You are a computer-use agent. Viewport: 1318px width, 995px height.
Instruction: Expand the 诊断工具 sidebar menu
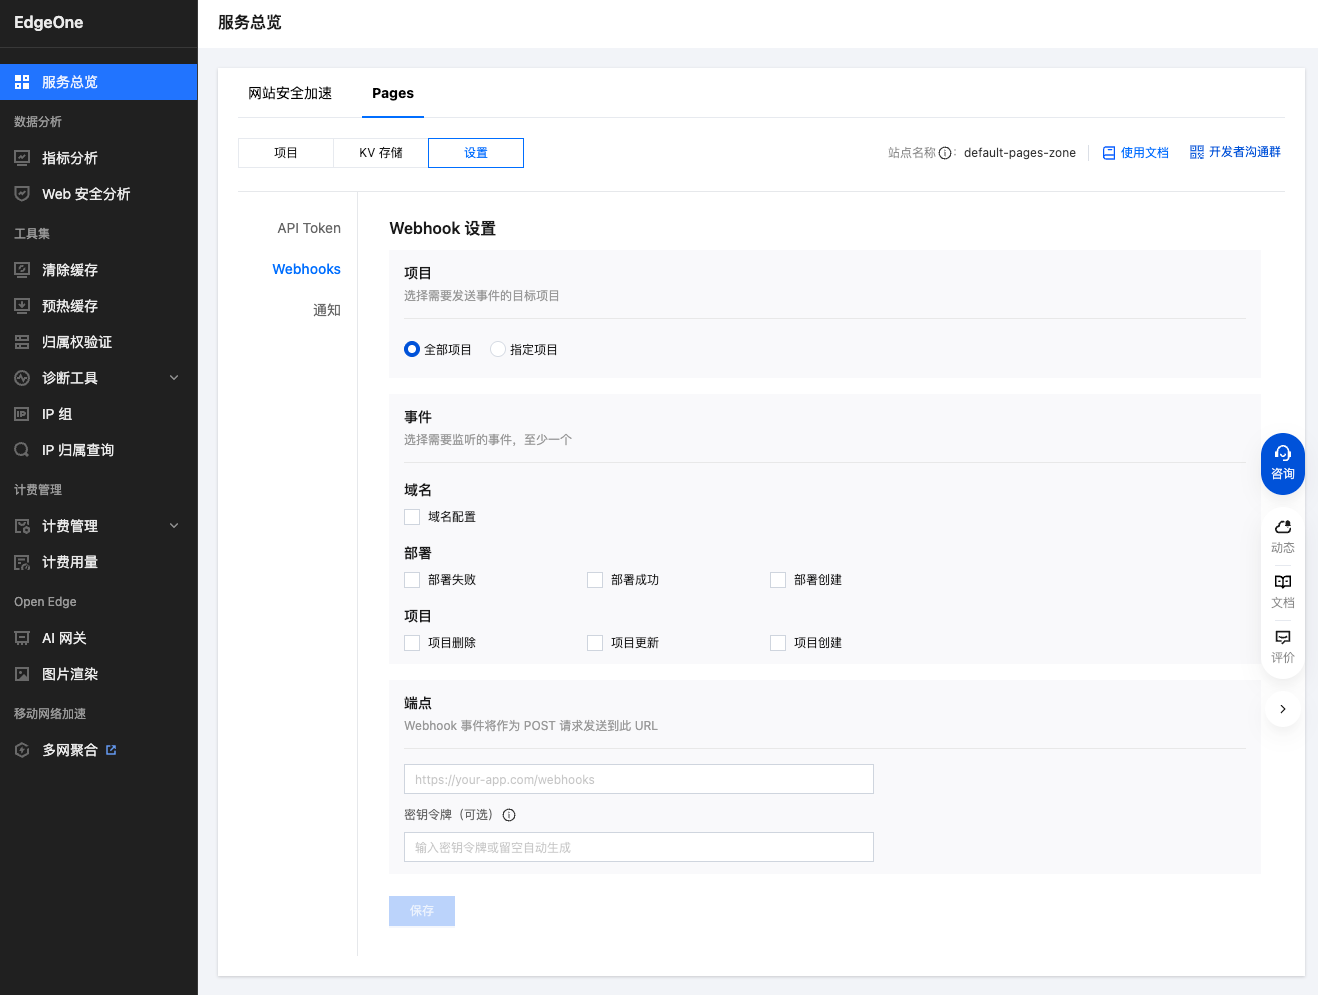(174, 378)
